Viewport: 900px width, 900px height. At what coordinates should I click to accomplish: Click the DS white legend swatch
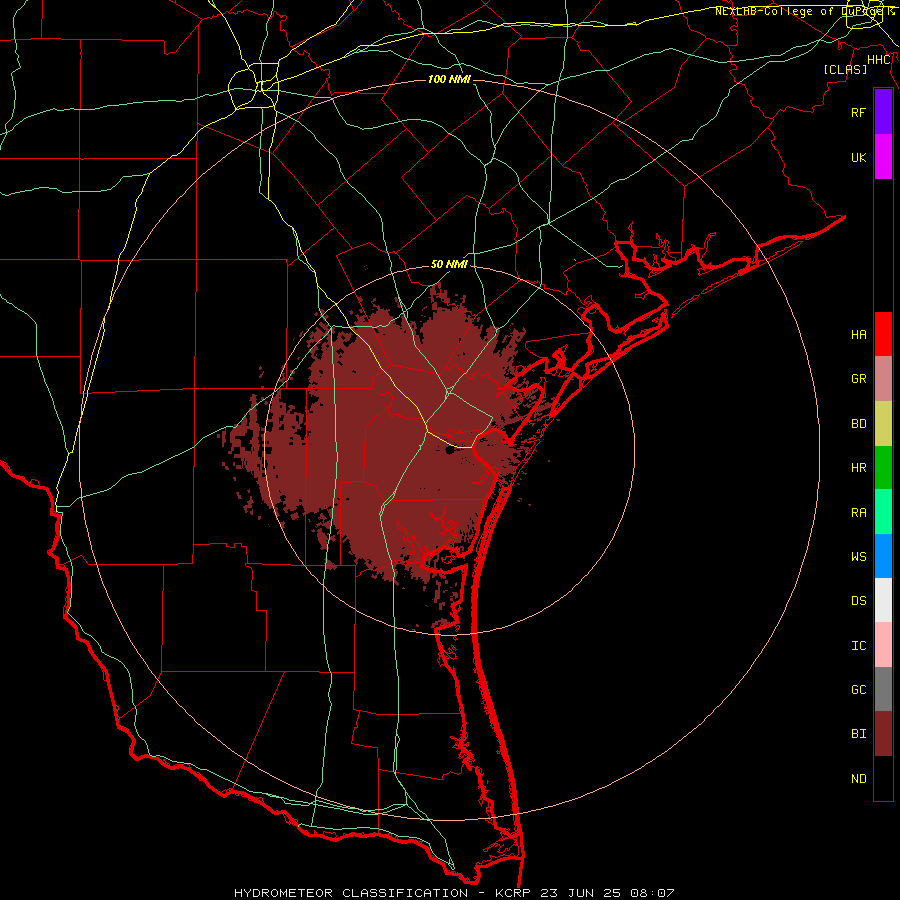883,600
